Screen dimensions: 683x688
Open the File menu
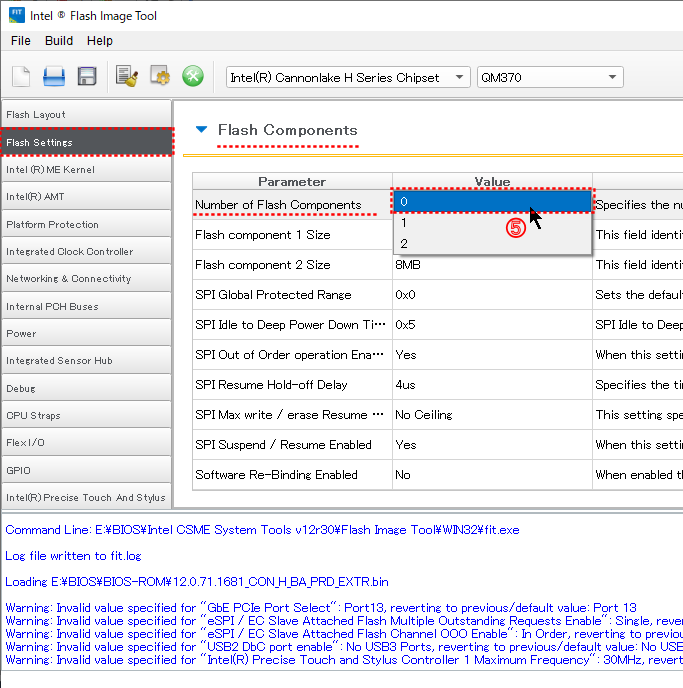coord(21,41)
